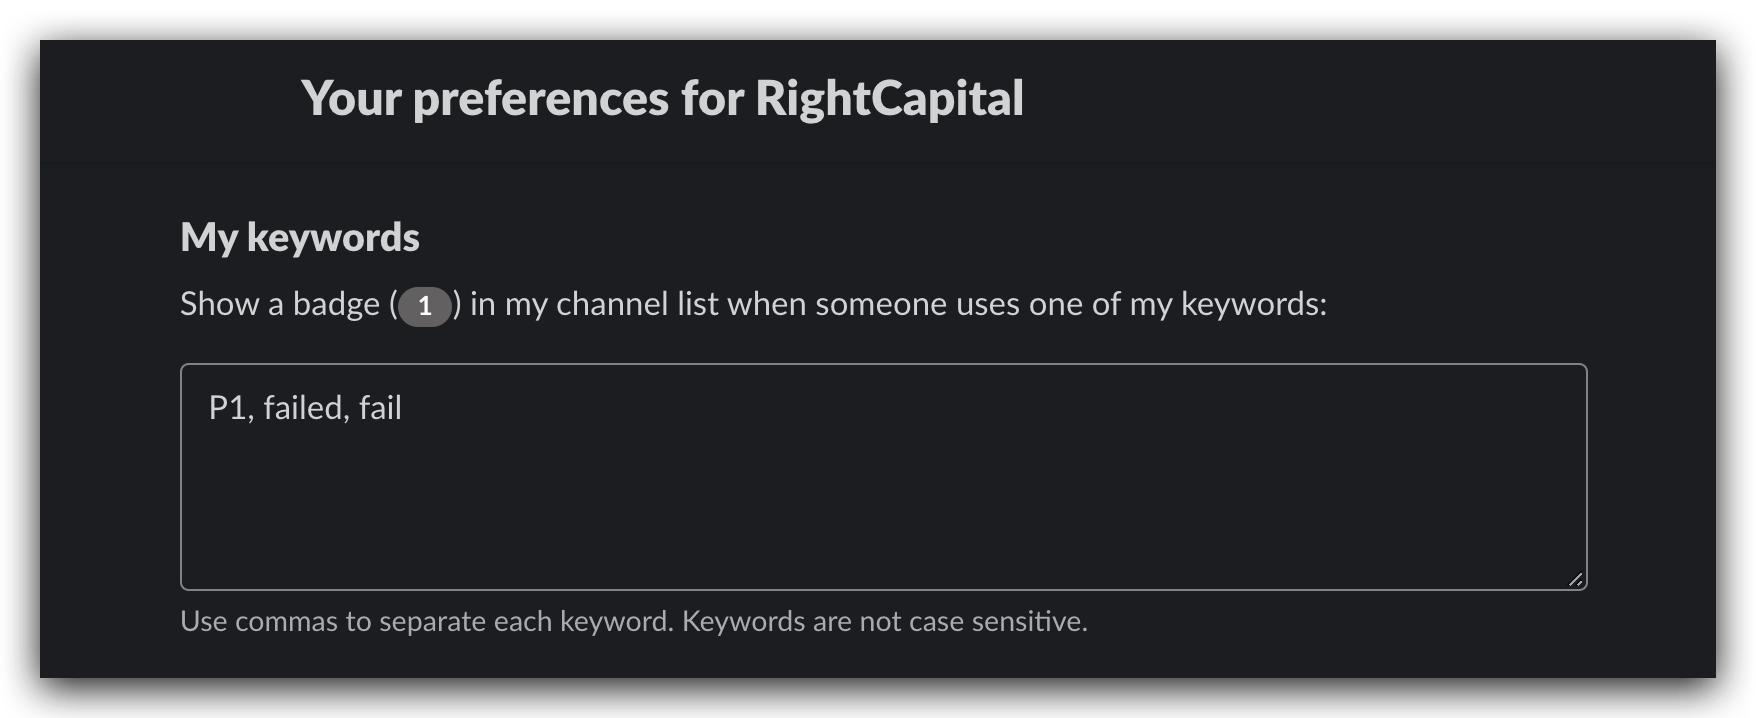Click "Use commas to separate each keyword" hint
Viewport: 1756px width, 718px height.
point(426,622)
